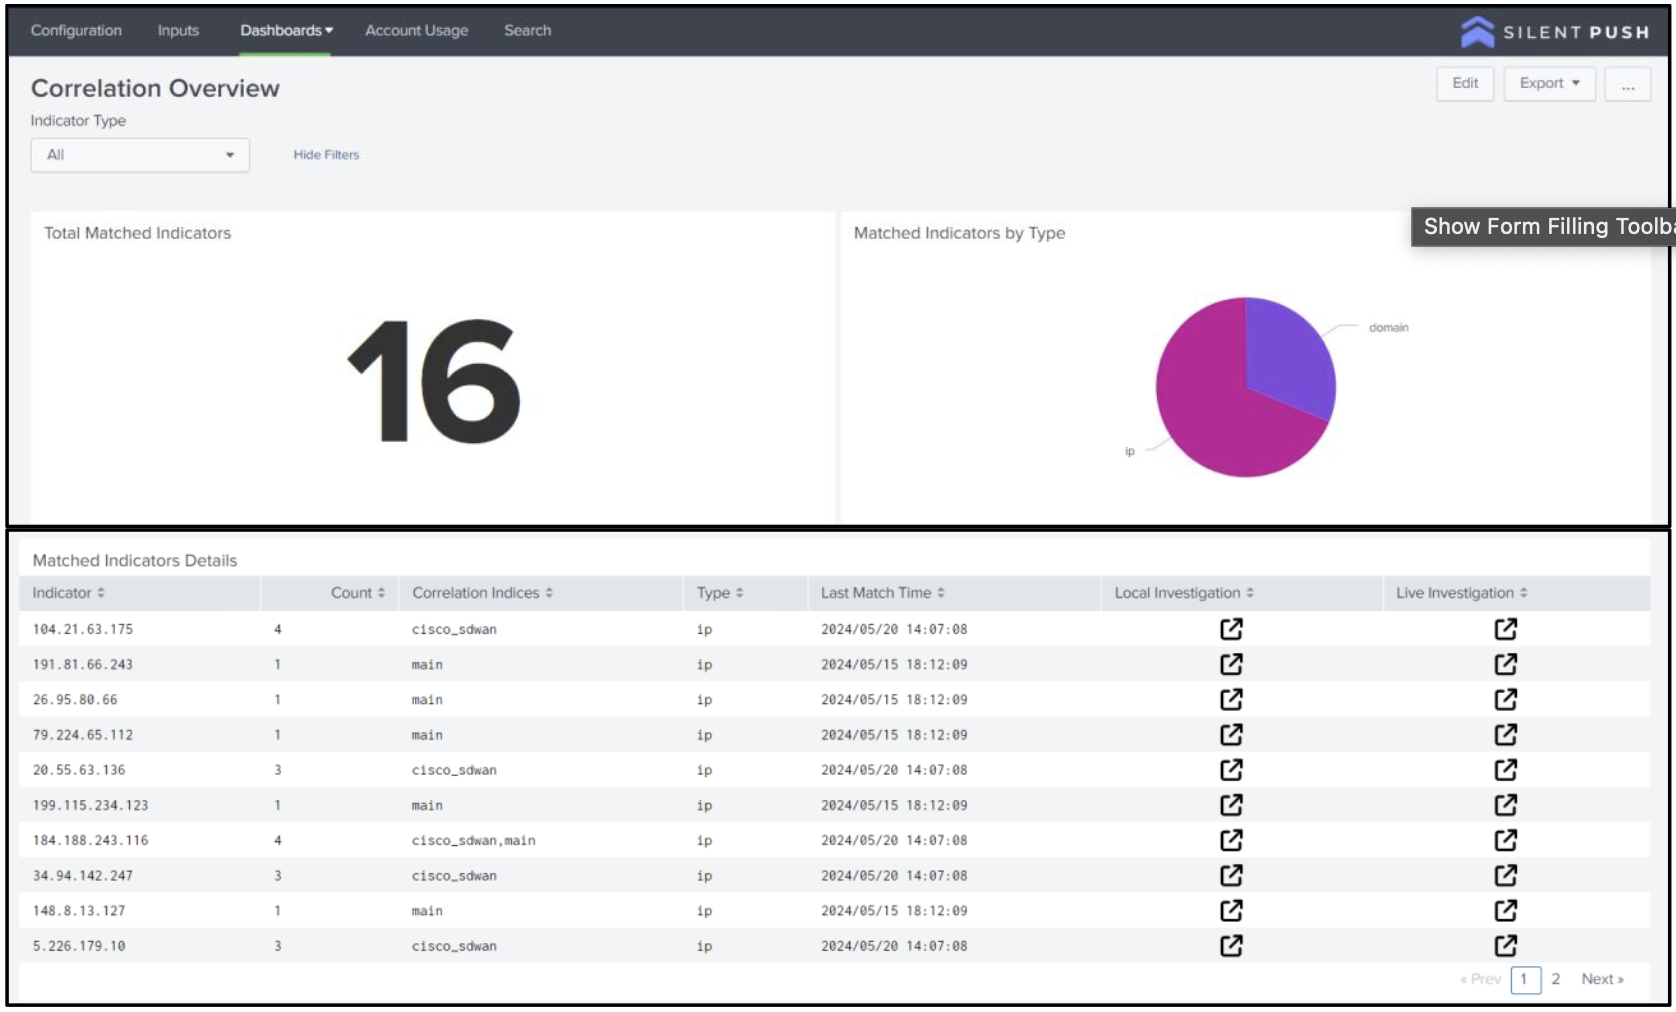Image resolution: width=1676 pixels, height=1012 pixels.
Task: Open Local Investigation for 34.94.142.247
Action: click(x=1231, y=875)
